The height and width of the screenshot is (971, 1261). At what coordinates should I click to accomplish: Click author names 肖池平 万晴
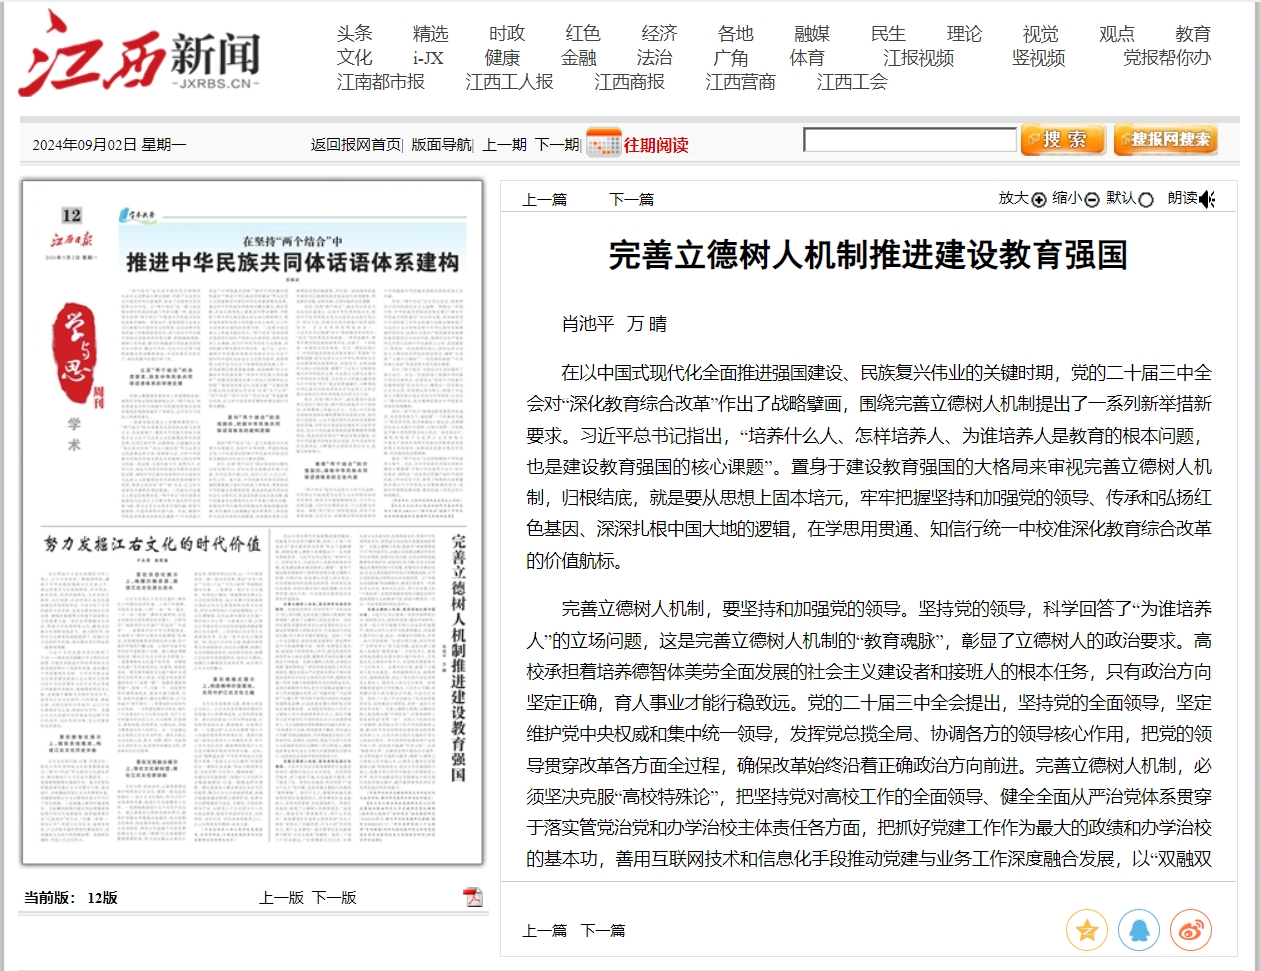click(x=614, y=324)
